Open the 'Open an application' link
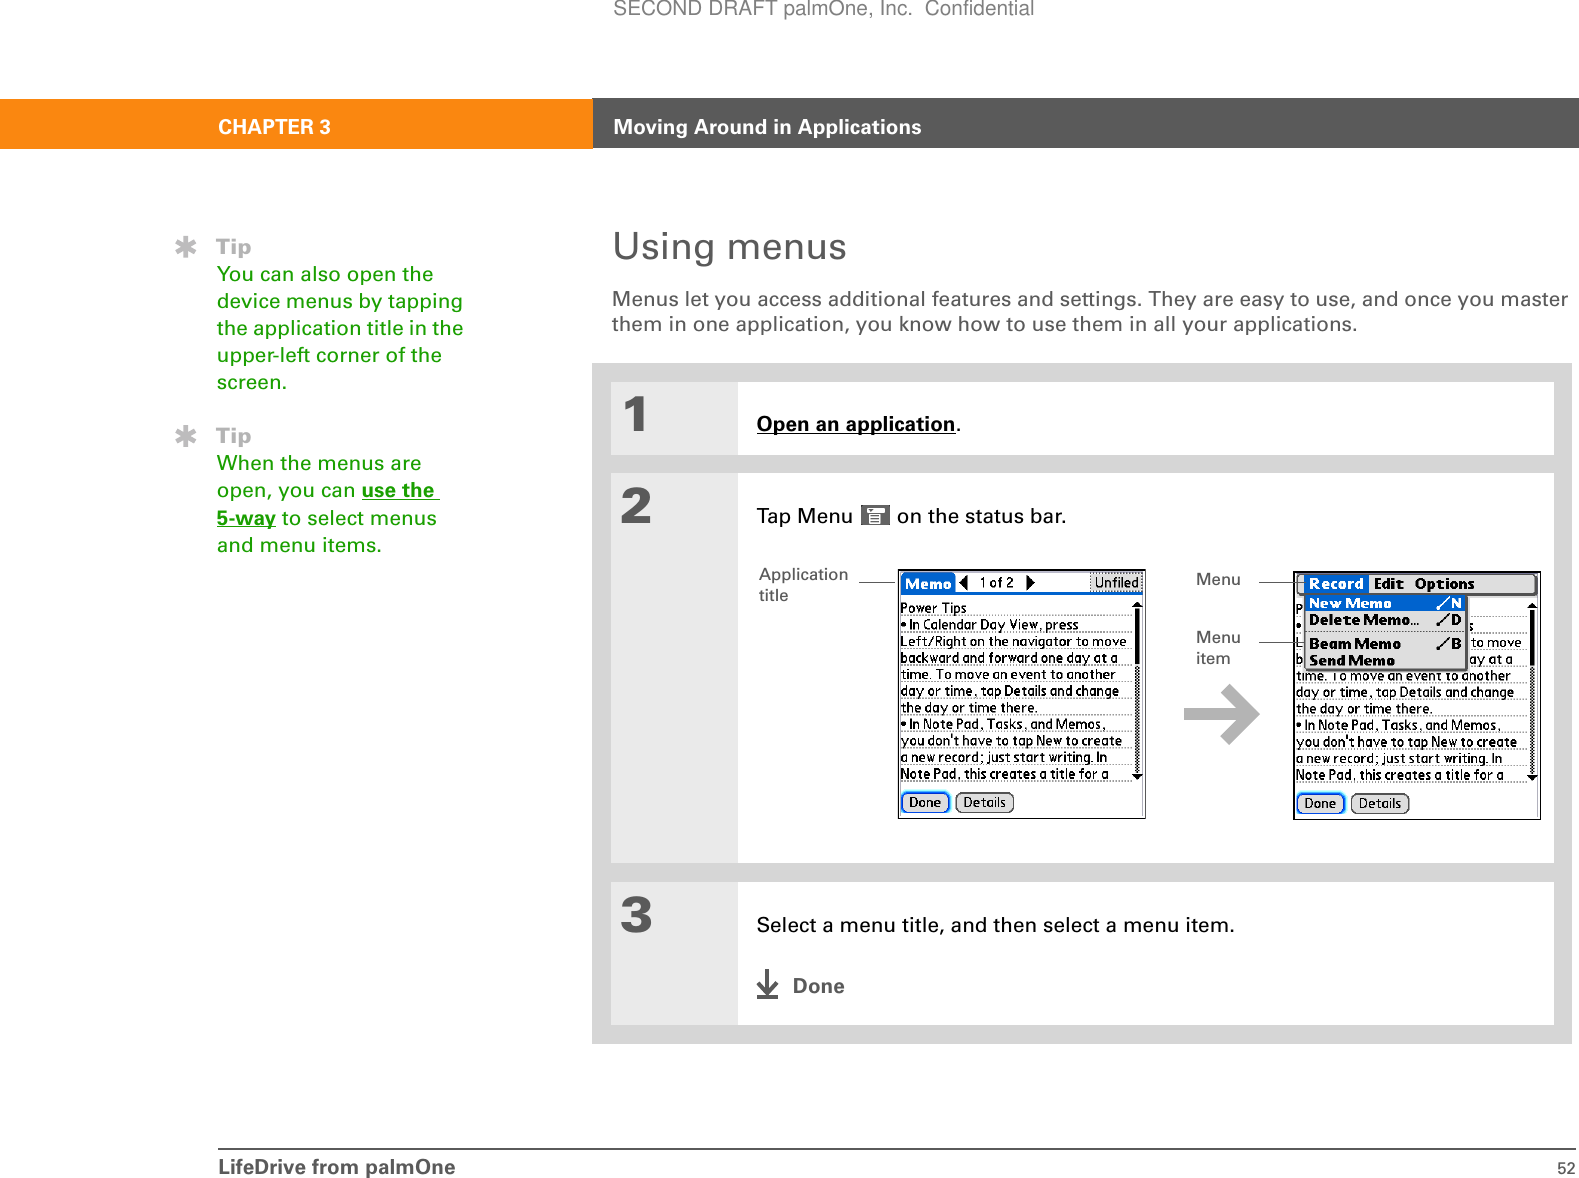1579x1178 pixels. [x=856, y=424]
